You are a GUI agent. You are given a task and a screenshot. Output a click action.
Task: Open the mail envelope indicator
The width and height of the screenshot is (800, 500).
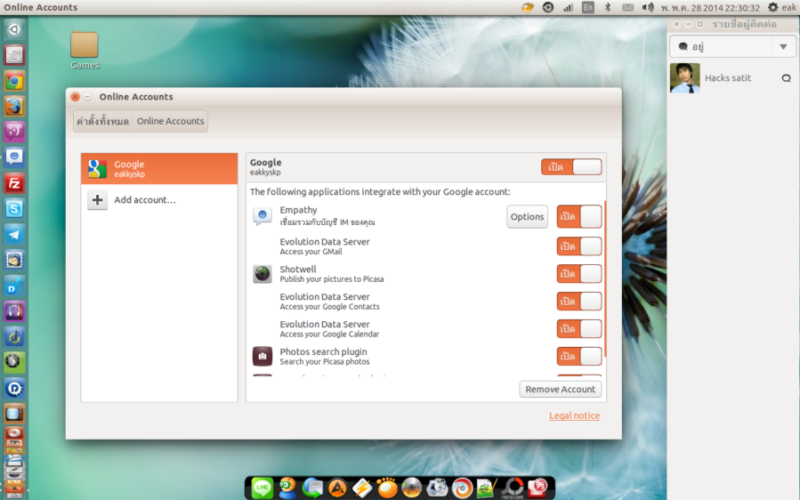tap(628, 7)
